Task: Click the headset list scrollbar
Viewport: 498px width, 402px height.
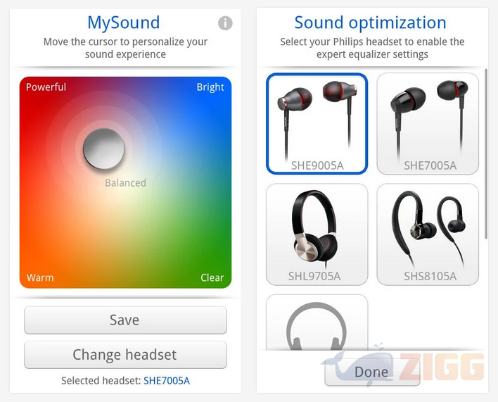Action: (486, 154)
